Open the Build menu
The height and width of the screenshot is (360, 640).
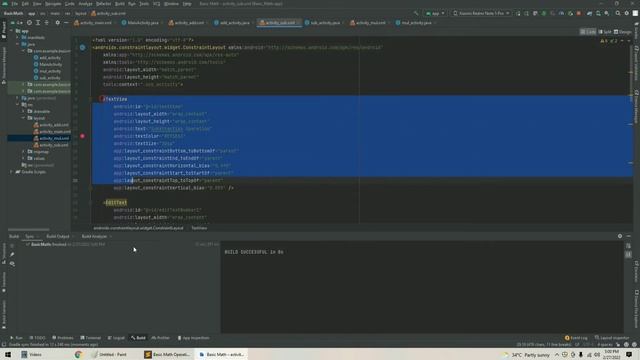[120, 4]
